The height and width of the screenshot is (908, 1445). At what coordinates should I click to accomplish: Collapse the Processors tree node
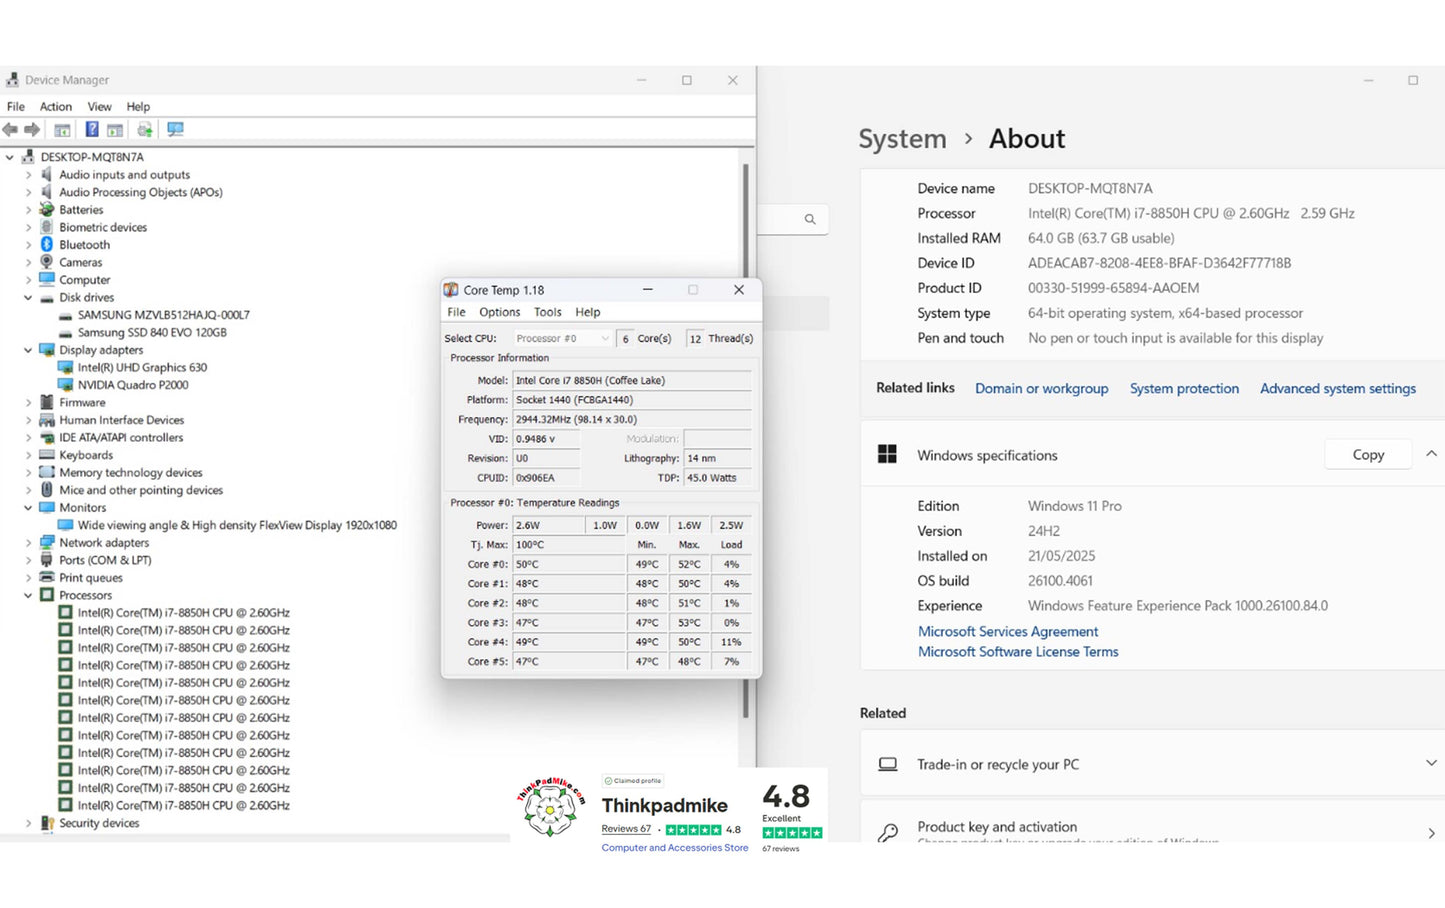28,595
